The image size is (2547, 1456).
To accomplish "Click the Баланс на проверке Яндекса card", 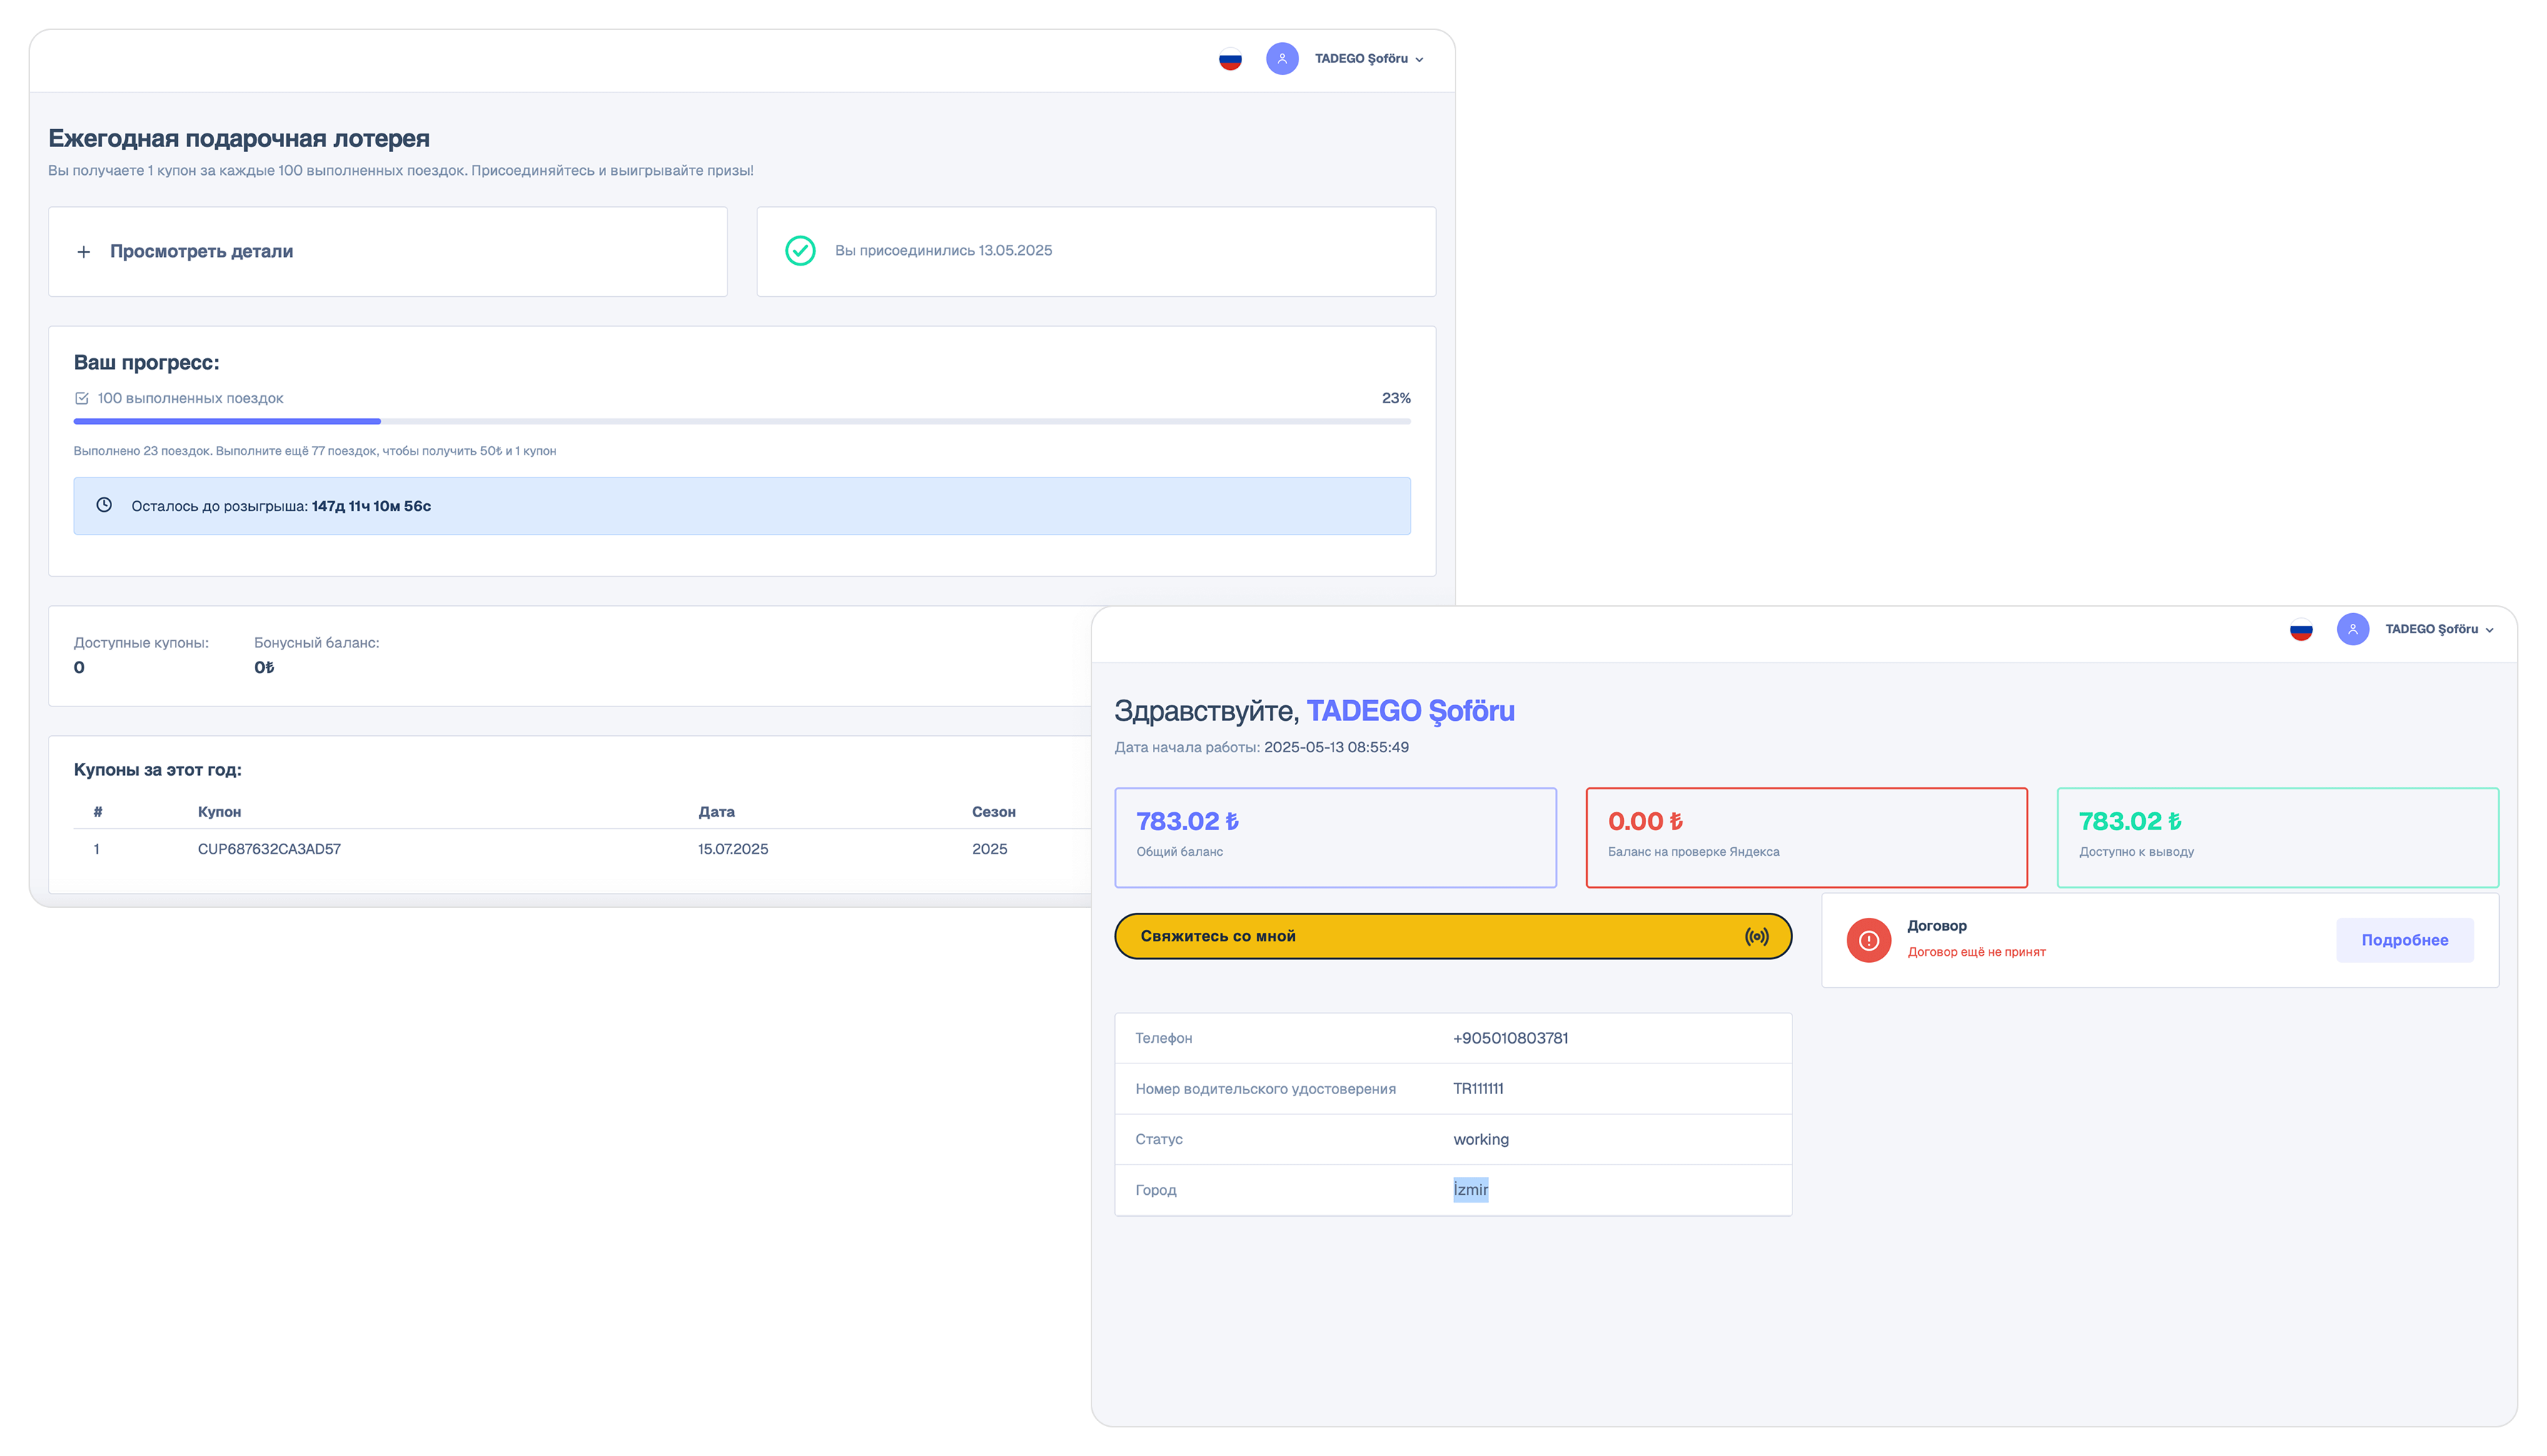I will (1806, 837).
